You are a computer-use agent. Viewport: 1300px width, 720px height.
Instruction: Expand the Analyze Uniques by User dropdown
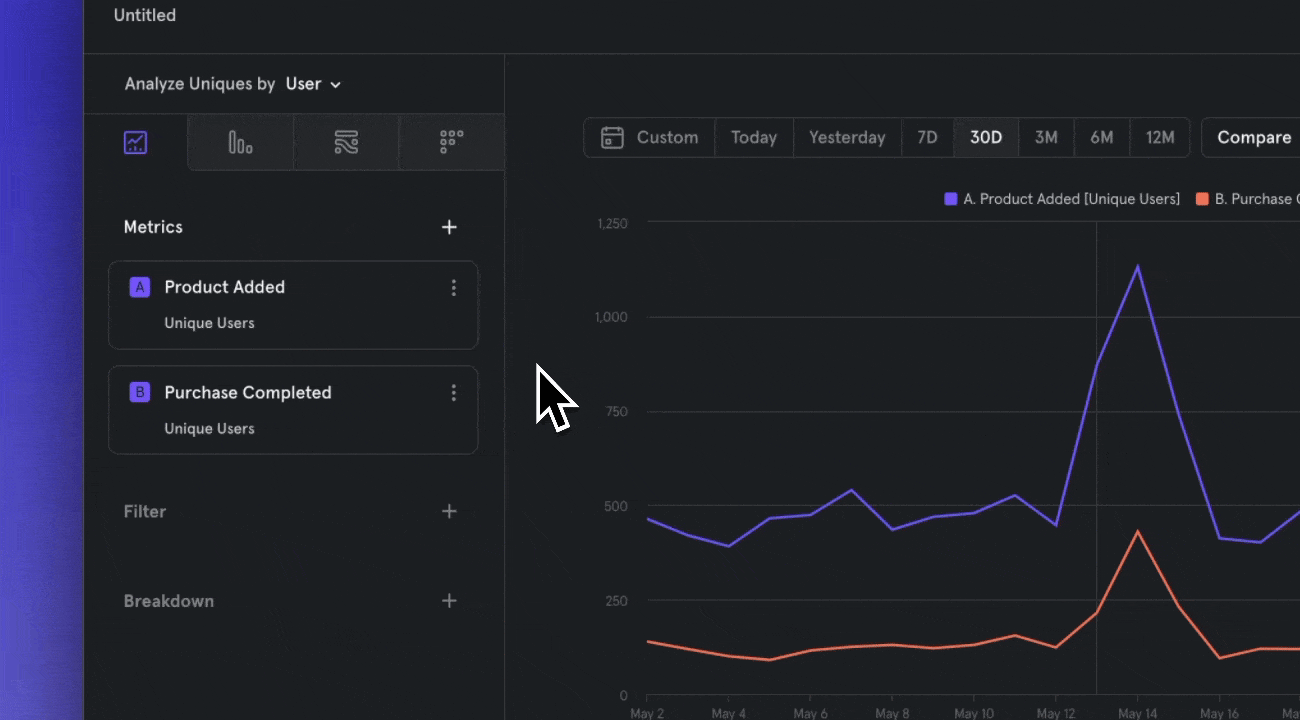[313, 84]
